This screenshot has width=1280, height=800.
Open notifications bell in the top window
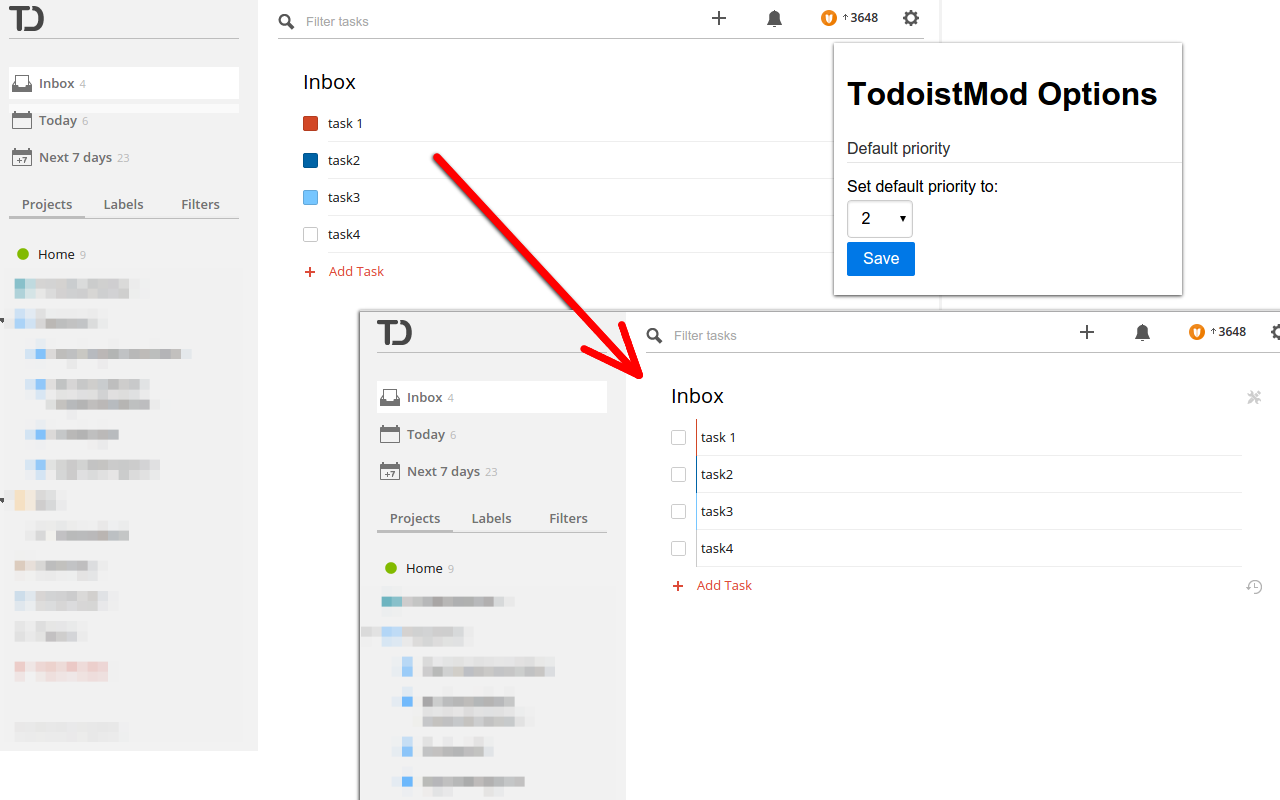tap(774, 18)
